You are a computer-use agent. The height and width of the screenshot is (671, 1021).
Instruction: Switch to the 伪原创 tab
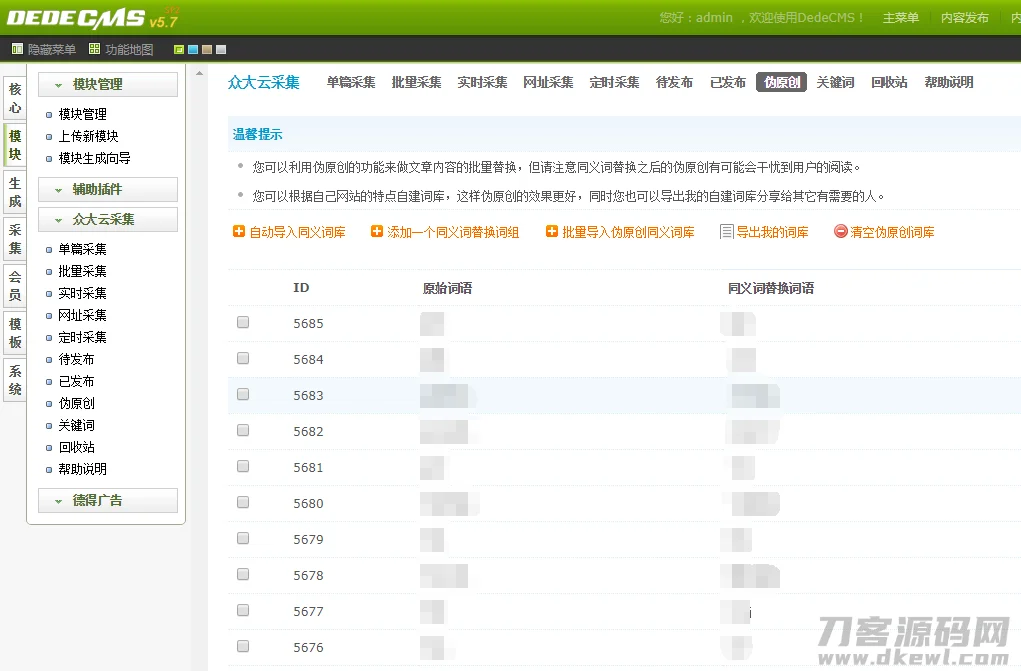(x=780, y=82)
